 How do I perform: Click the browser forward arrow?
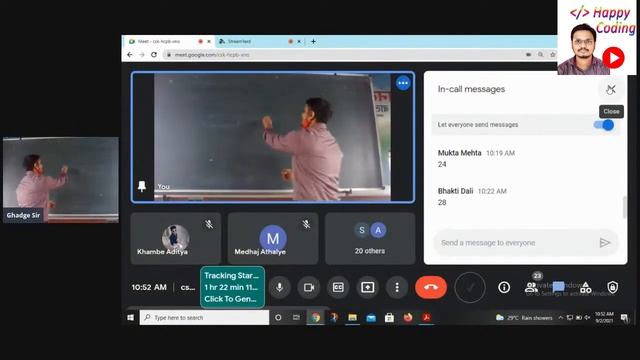(142, 54)
